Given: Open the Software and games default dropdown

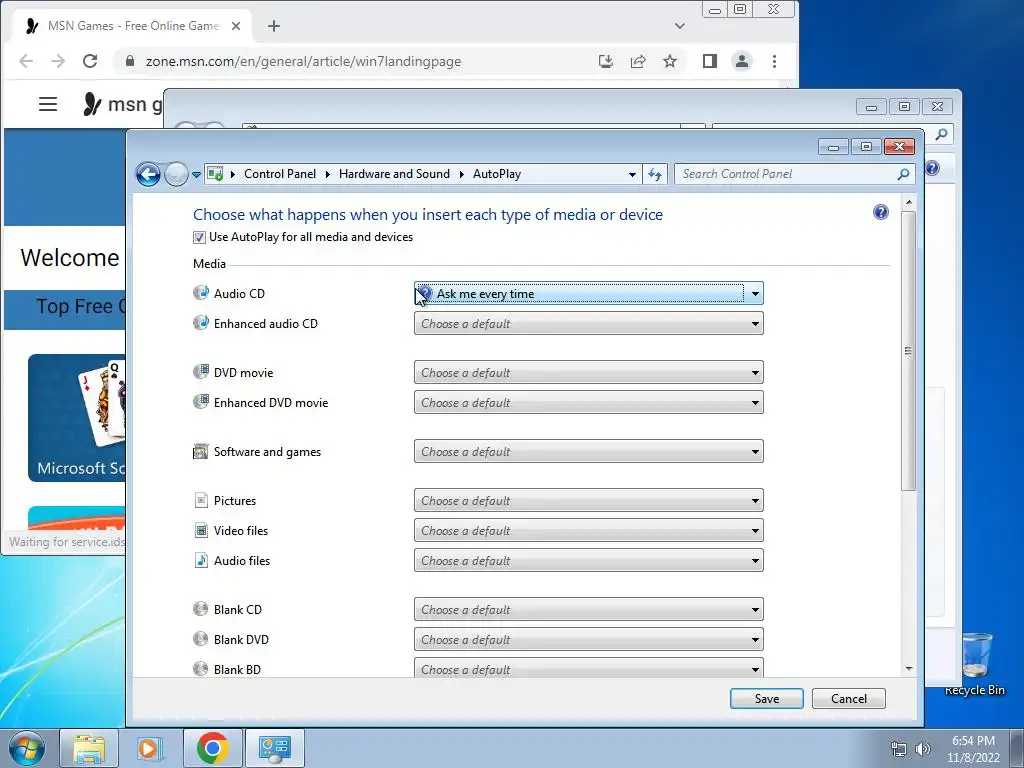Looking at the screenshot, I should (588, 451).
